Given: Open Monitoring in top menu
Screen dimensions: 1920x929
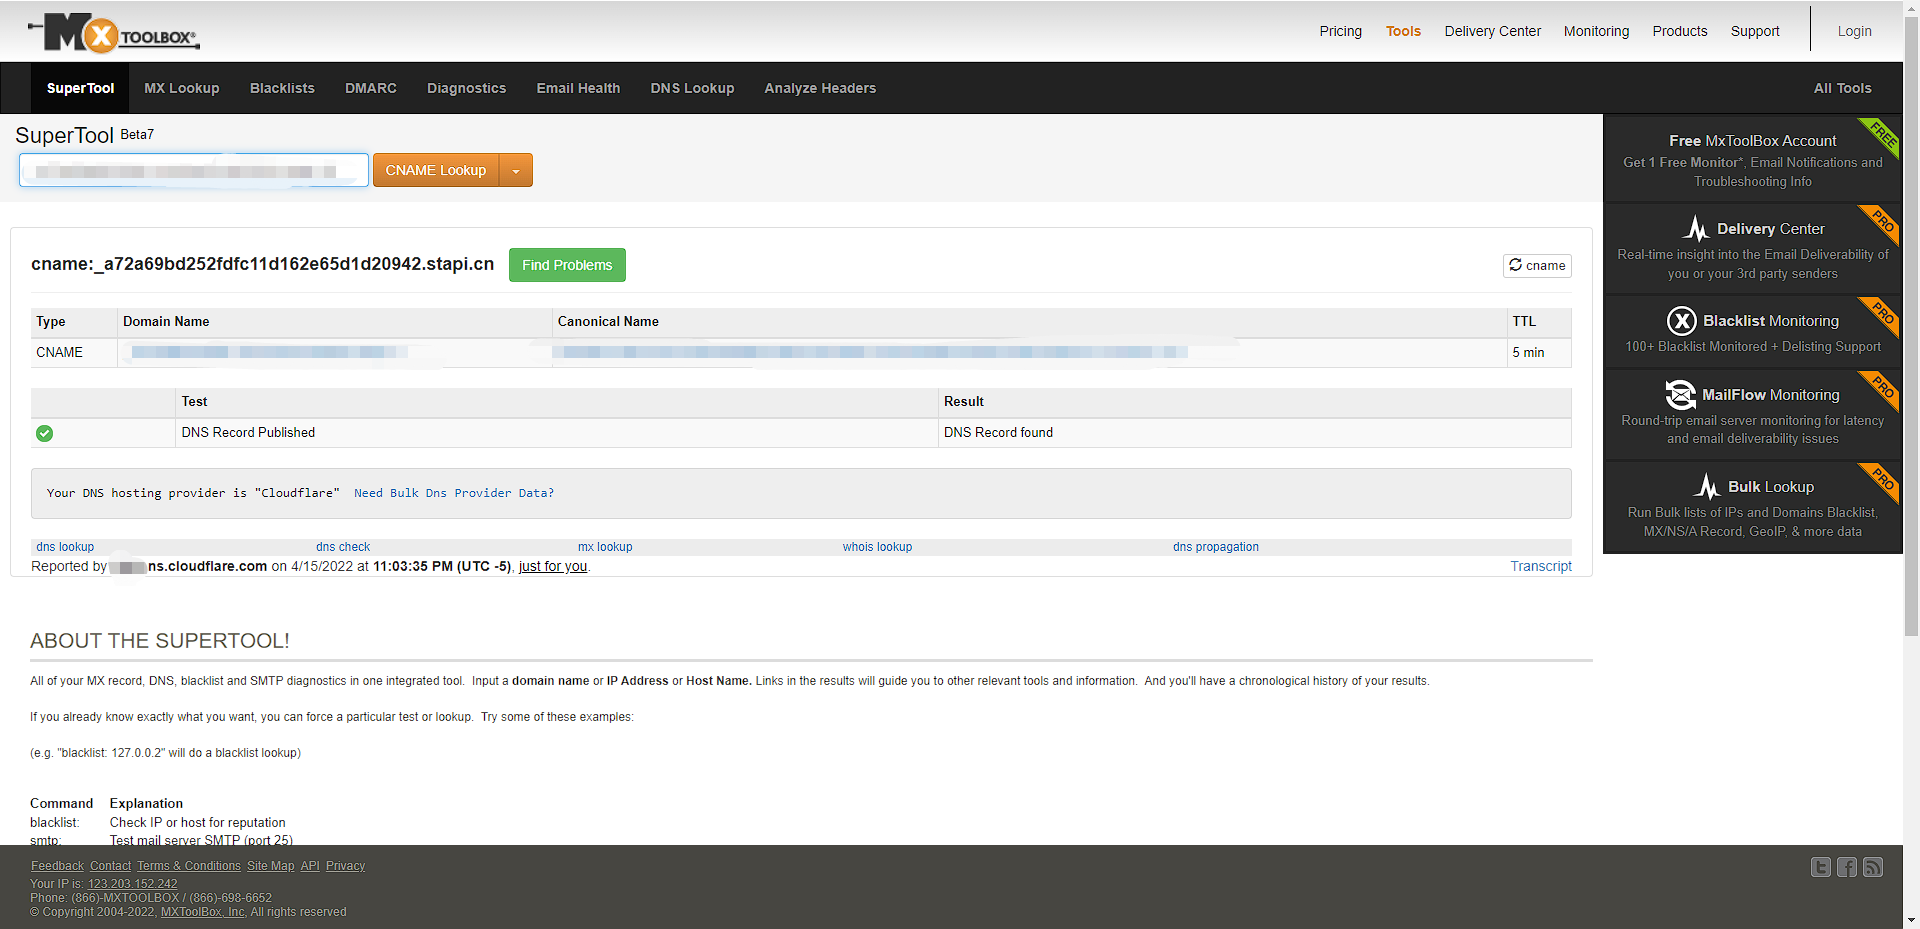Looking at the screenshot, I should (x=1596, y=31).
